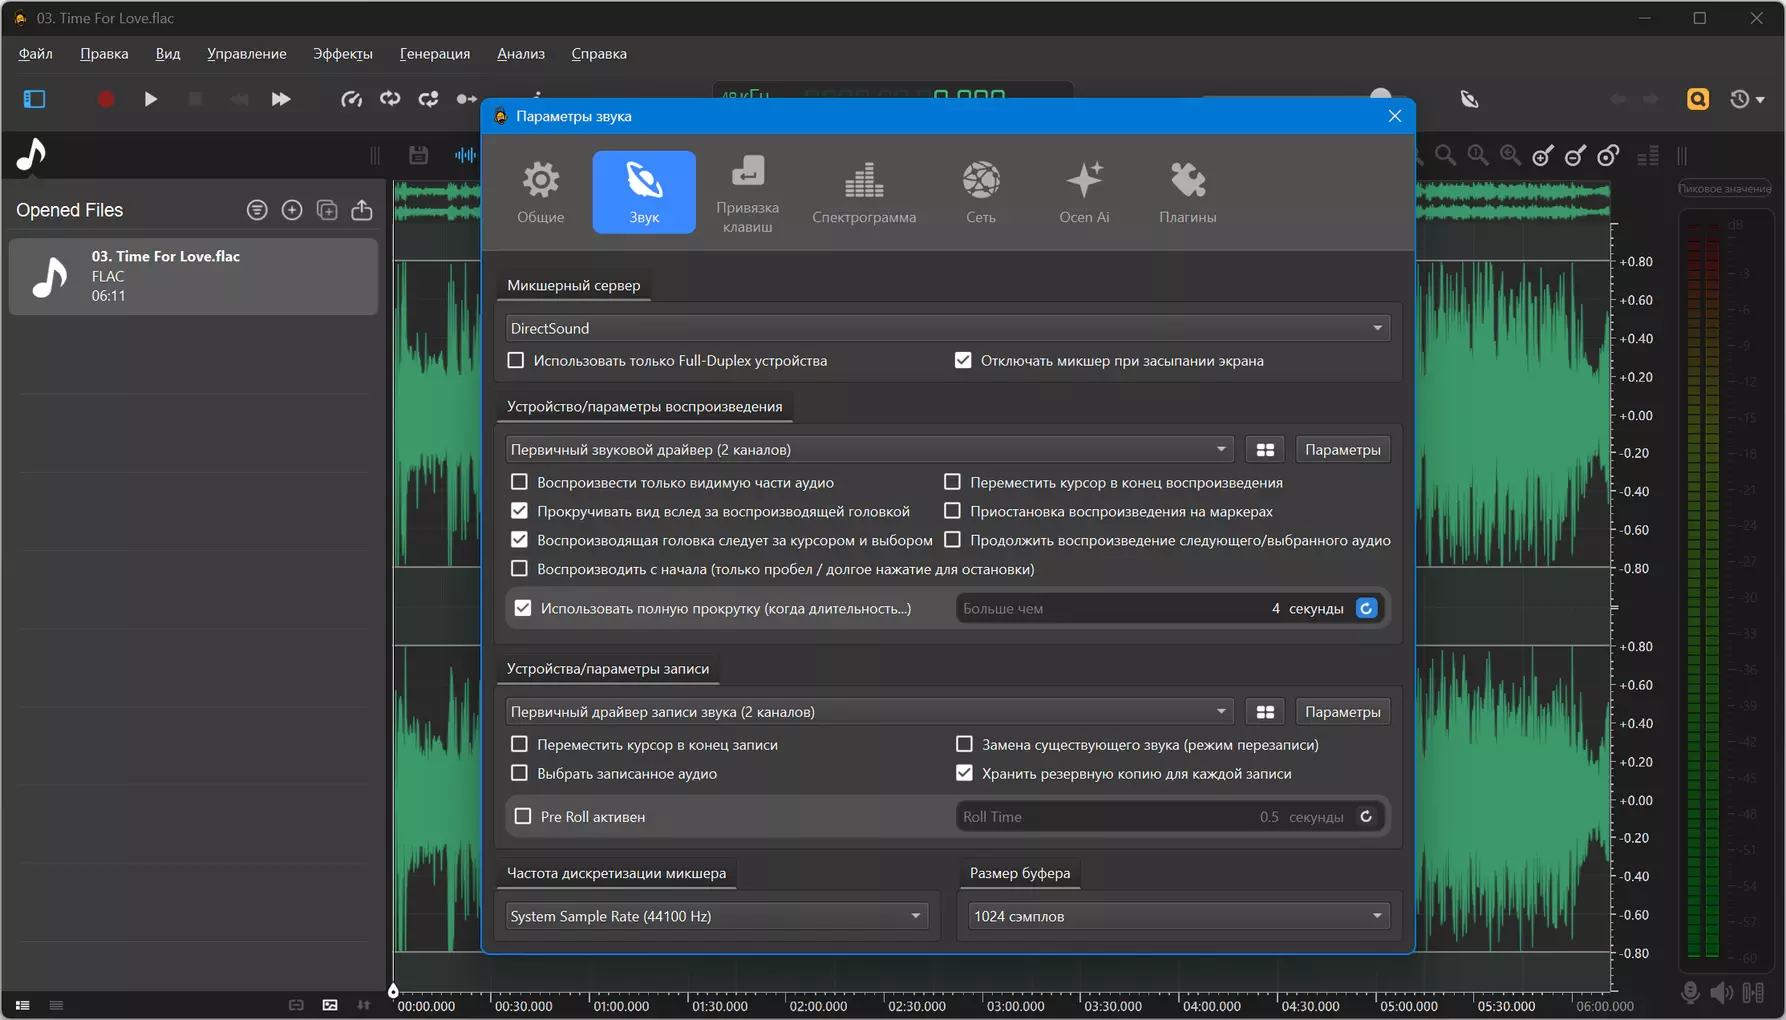Open the Правка menu
The image size is (1786, 1020).
pyautogui.click(x=104, y=54)
